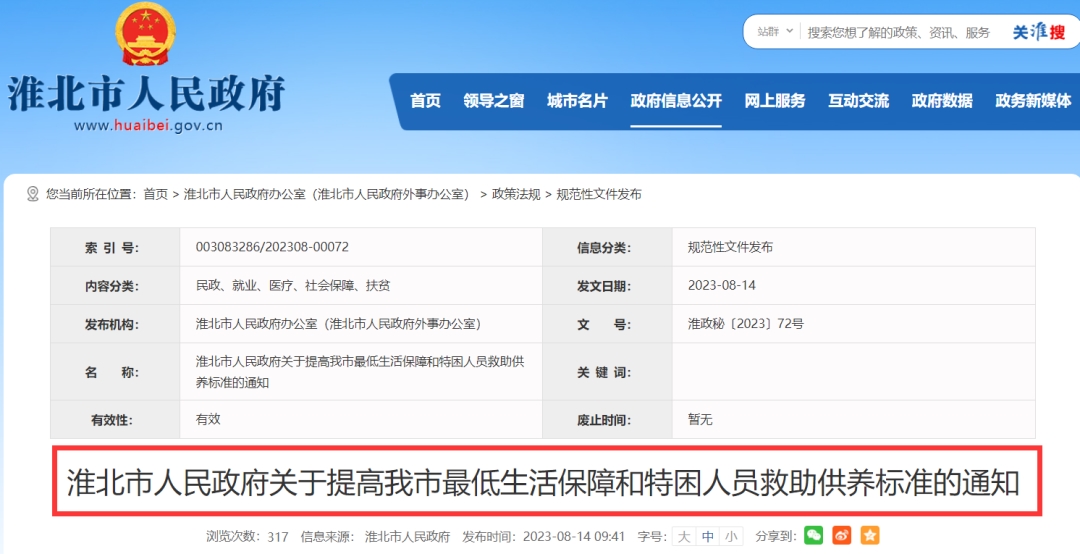Click the national emblem logo
Screen dimensions: 1080x554
pos(145,34)
